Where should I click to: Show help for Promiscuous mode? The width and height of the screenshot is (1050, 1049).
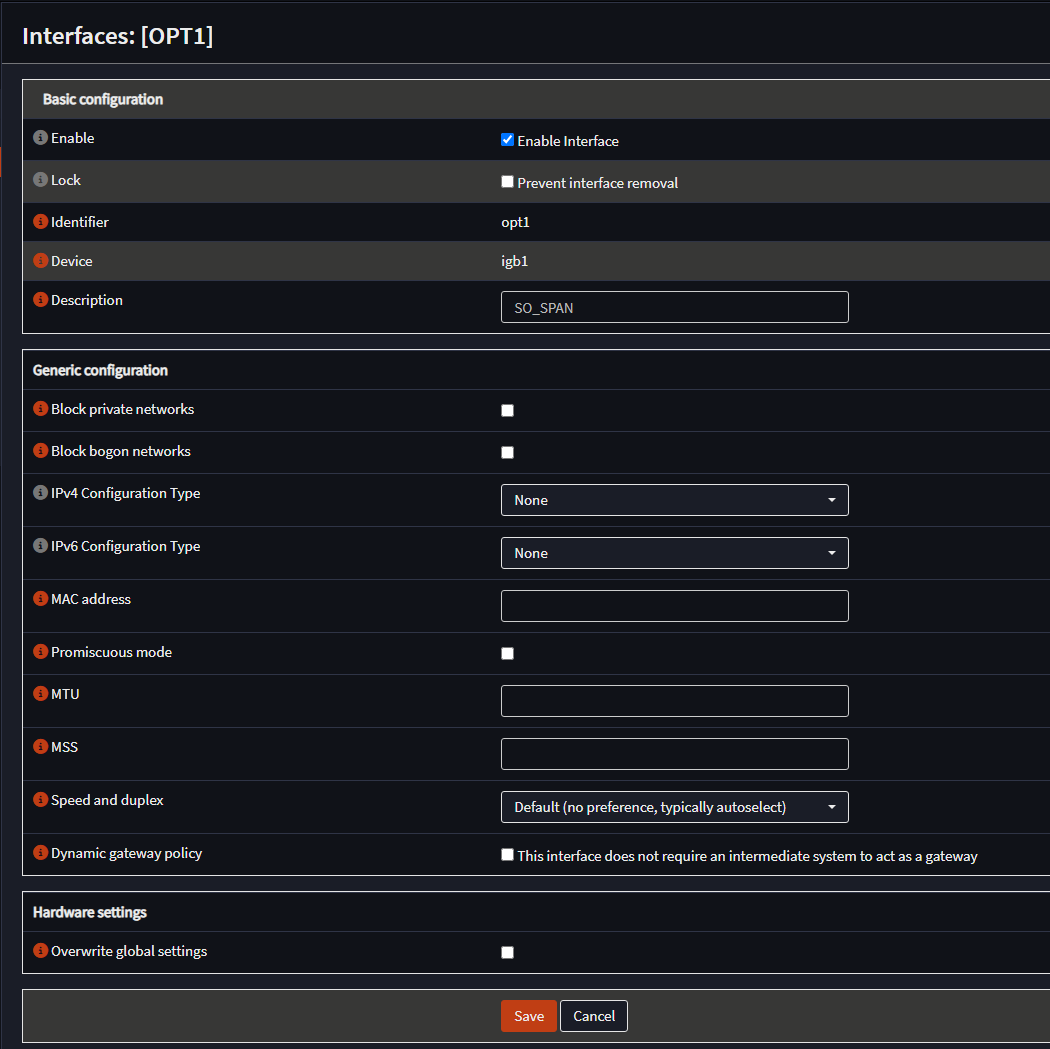coord(40,651)
